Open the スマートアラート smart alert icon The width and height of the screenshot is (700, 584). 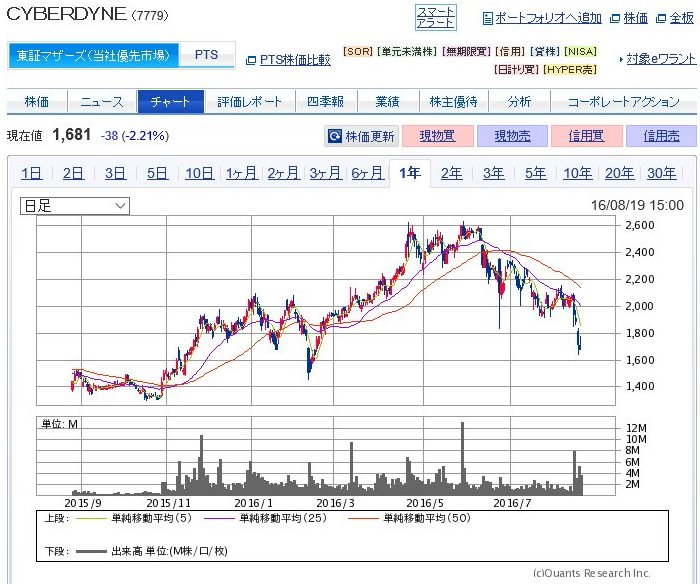click(x=436, y=17)
